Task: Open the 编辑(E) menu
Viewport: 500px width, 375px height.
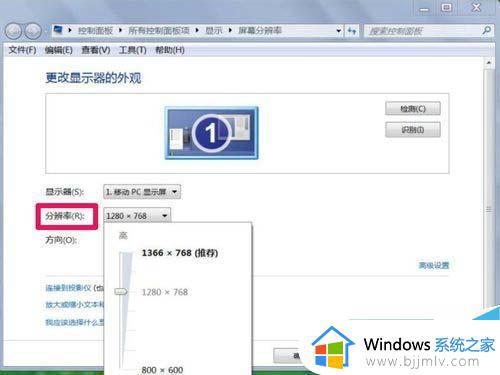Action: (x=59, y=50)
